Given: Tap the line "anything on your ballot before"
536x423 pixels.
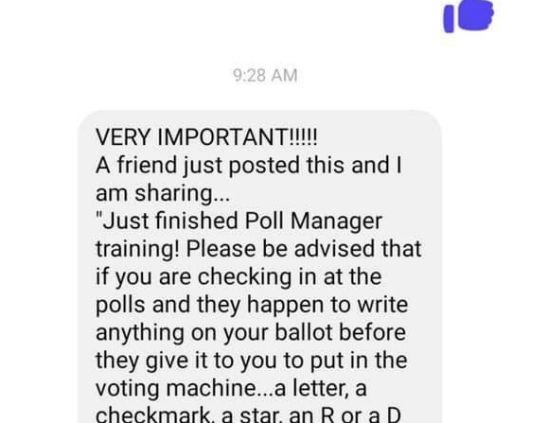Looking at the screenshot, I should tap(251, 333).
